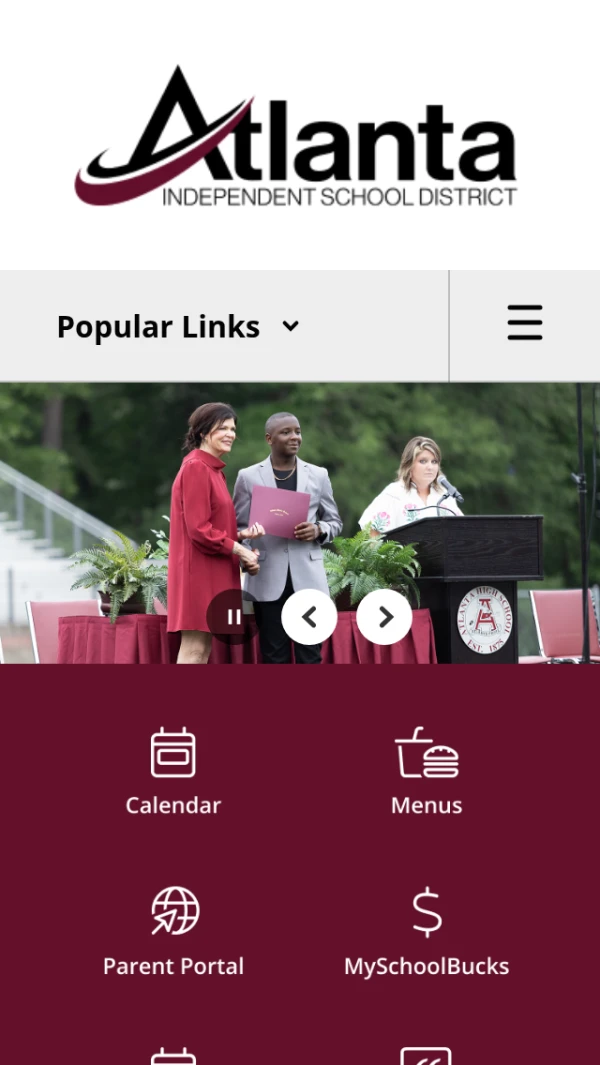Go to the previous slide
600x1065 pixels.
point(309,617)
